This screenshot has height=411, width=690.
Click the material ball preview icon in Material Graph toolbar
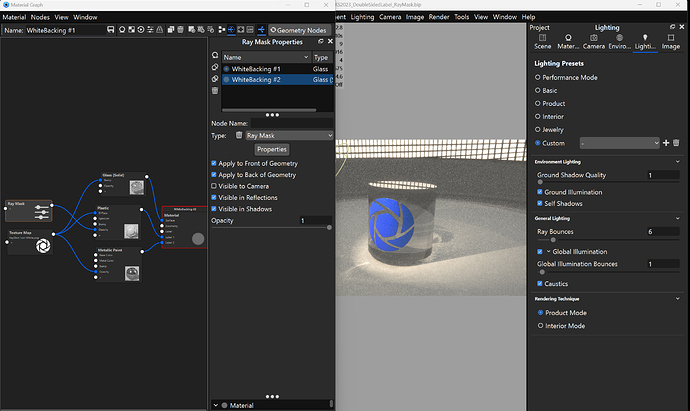coord(122,30)
